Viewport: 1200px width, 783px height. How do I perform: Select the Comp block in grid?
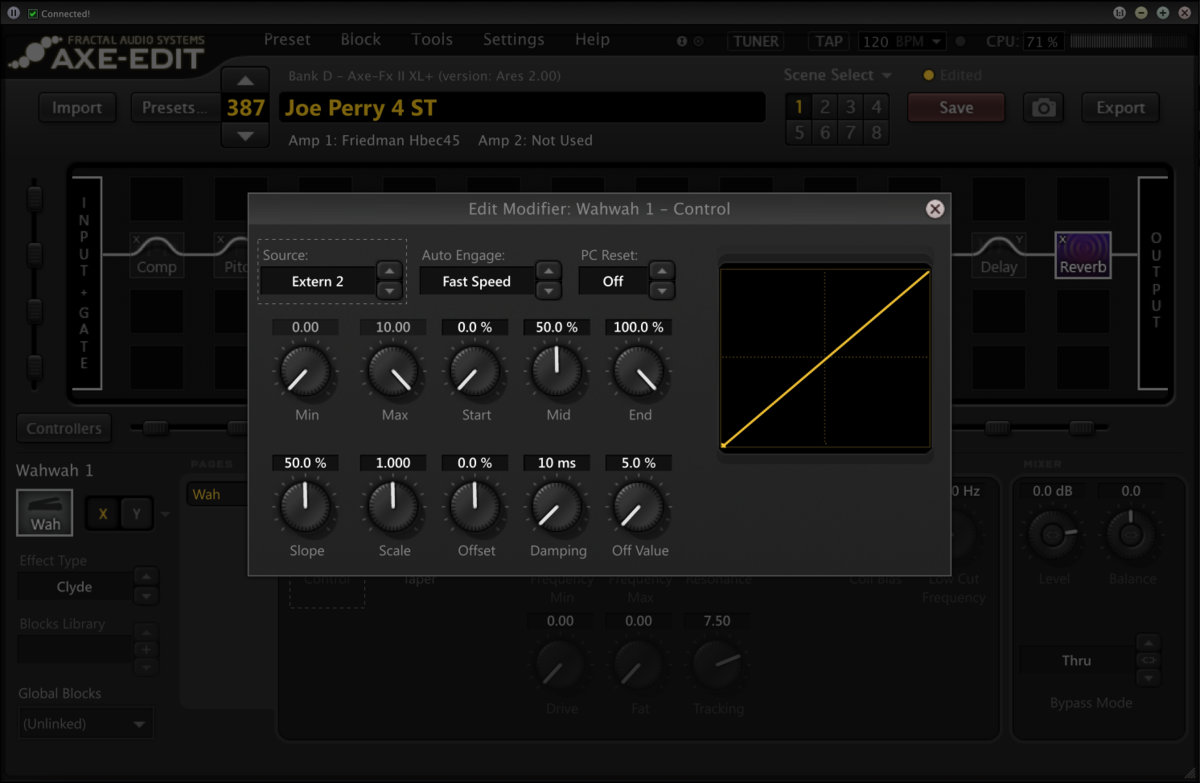tap(156, 255)
